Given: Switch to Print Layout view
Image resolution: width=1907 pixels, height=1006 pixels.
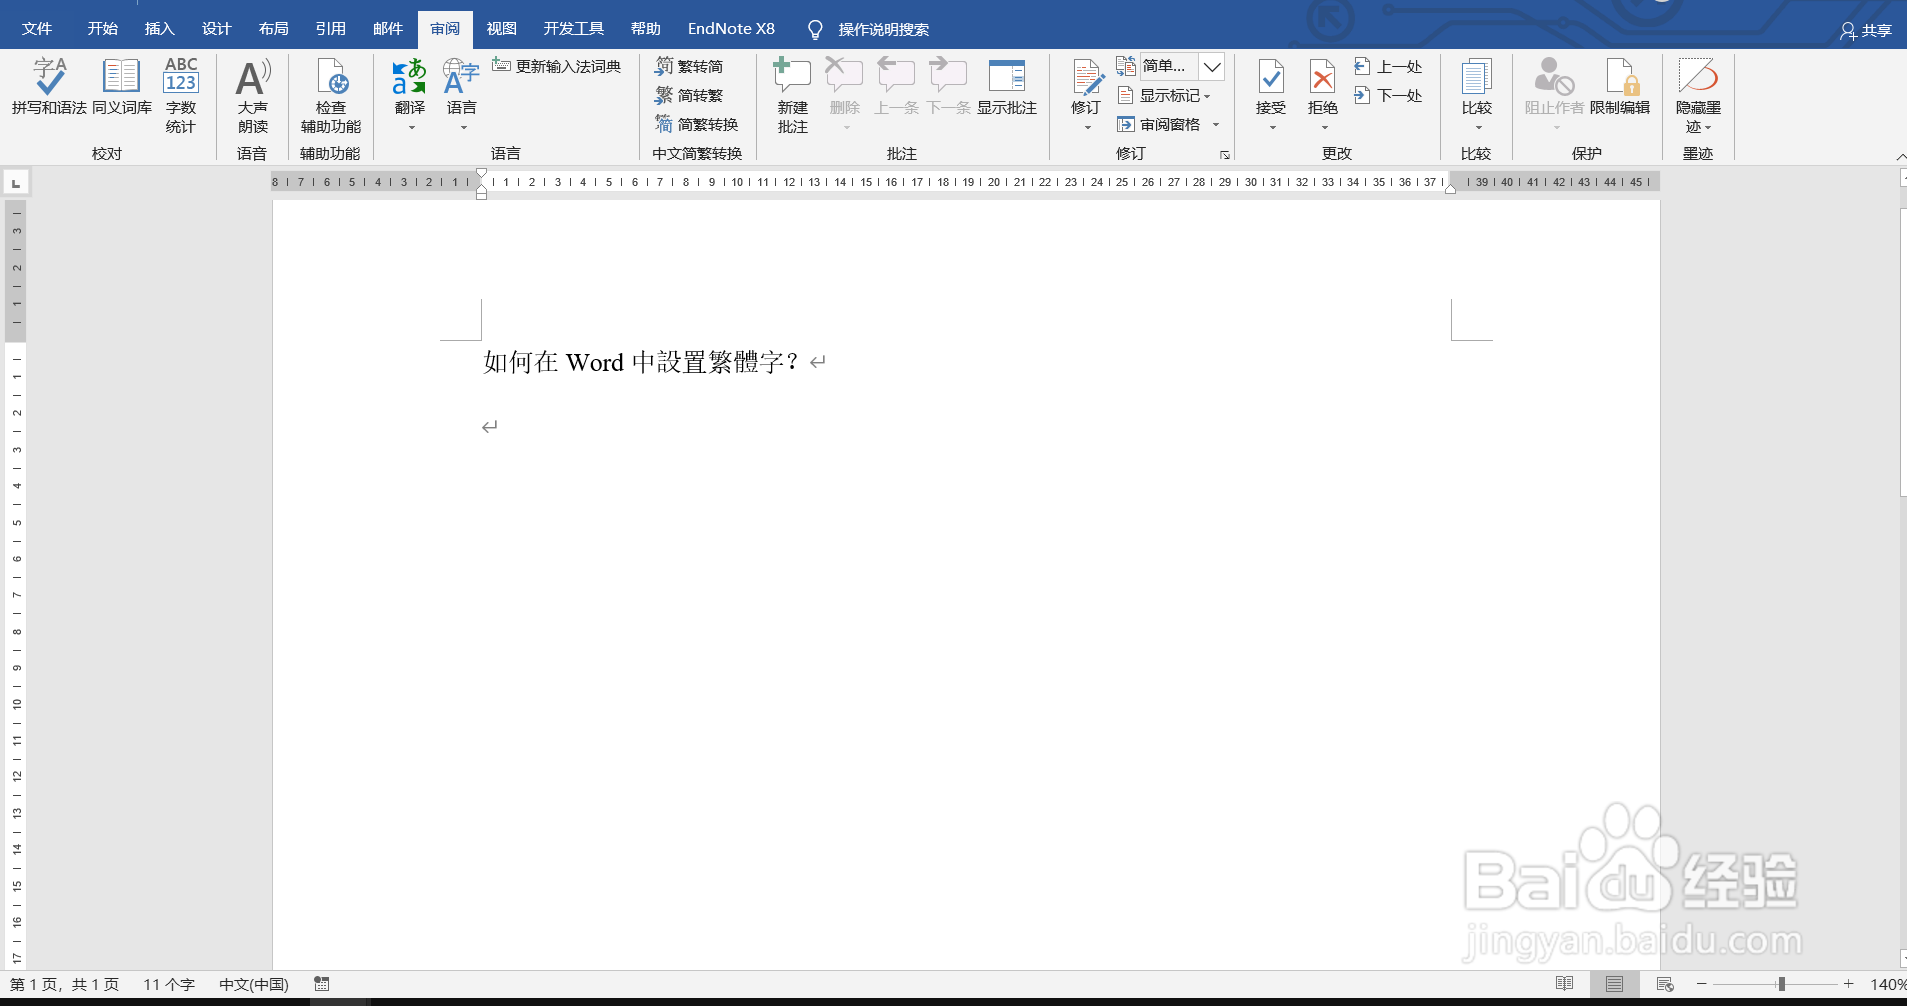Looking at the screenshot, I should pos(1614,985).
